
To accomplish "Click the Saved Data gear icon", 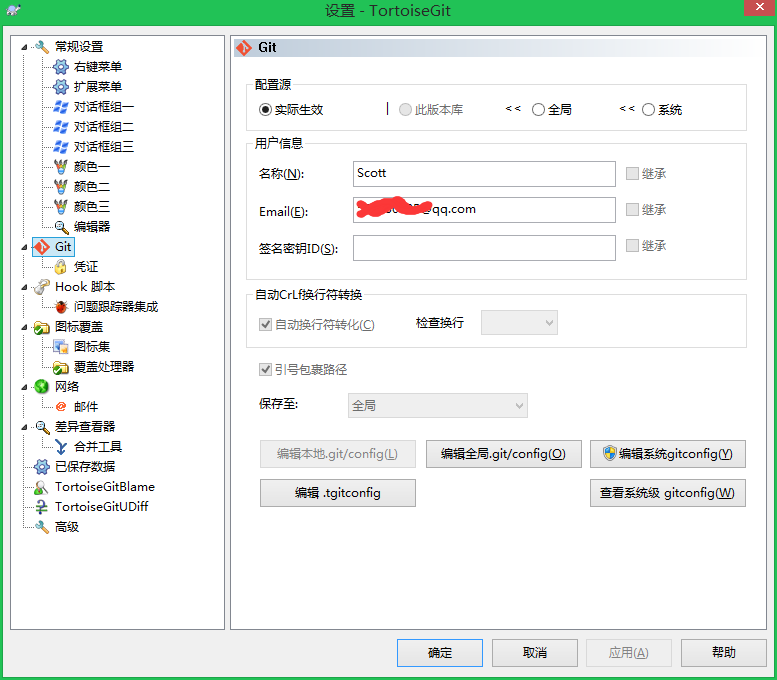I will point(41,467).
